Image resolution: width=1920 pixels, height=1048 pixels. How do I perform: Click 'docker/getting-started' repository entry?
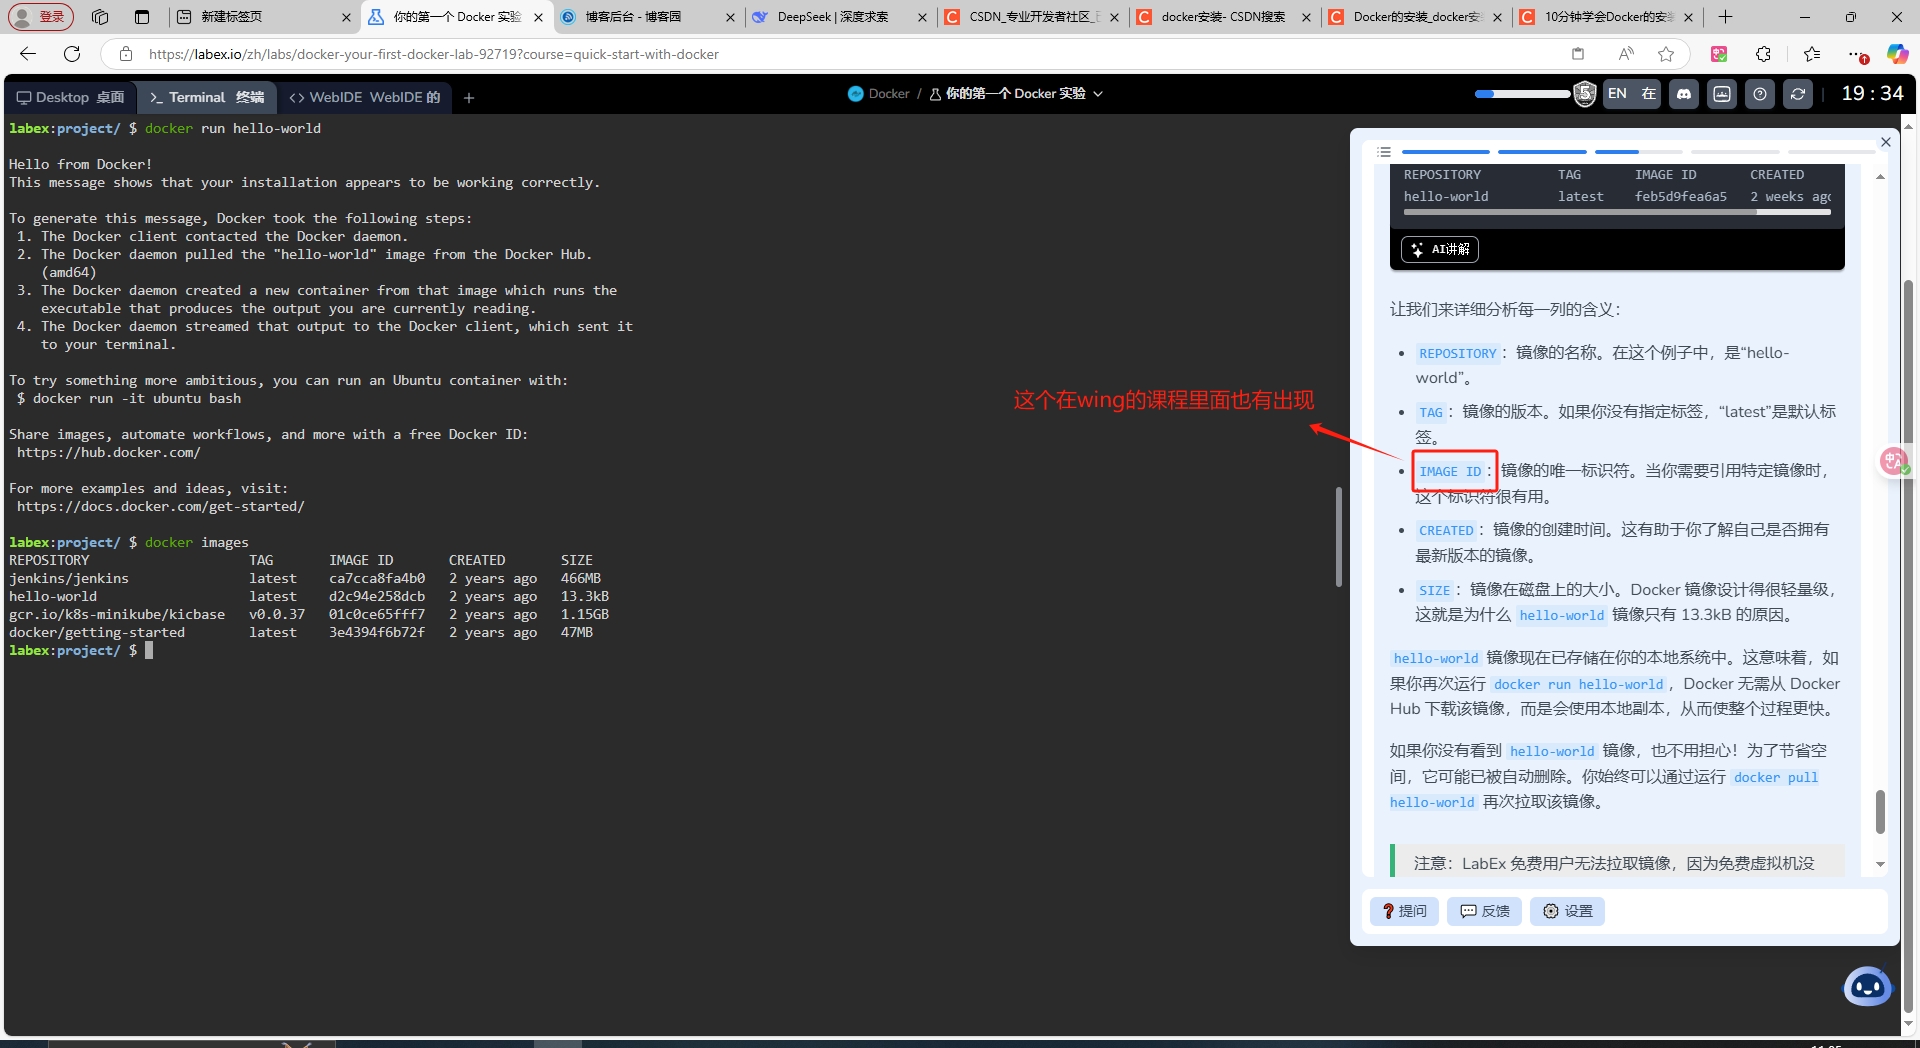[97, 633]
